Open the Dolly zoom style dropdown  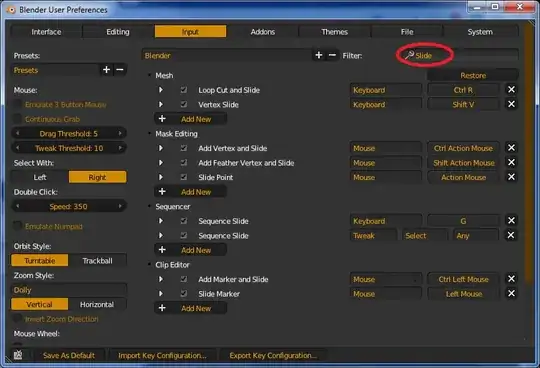(x=69, y=290)
